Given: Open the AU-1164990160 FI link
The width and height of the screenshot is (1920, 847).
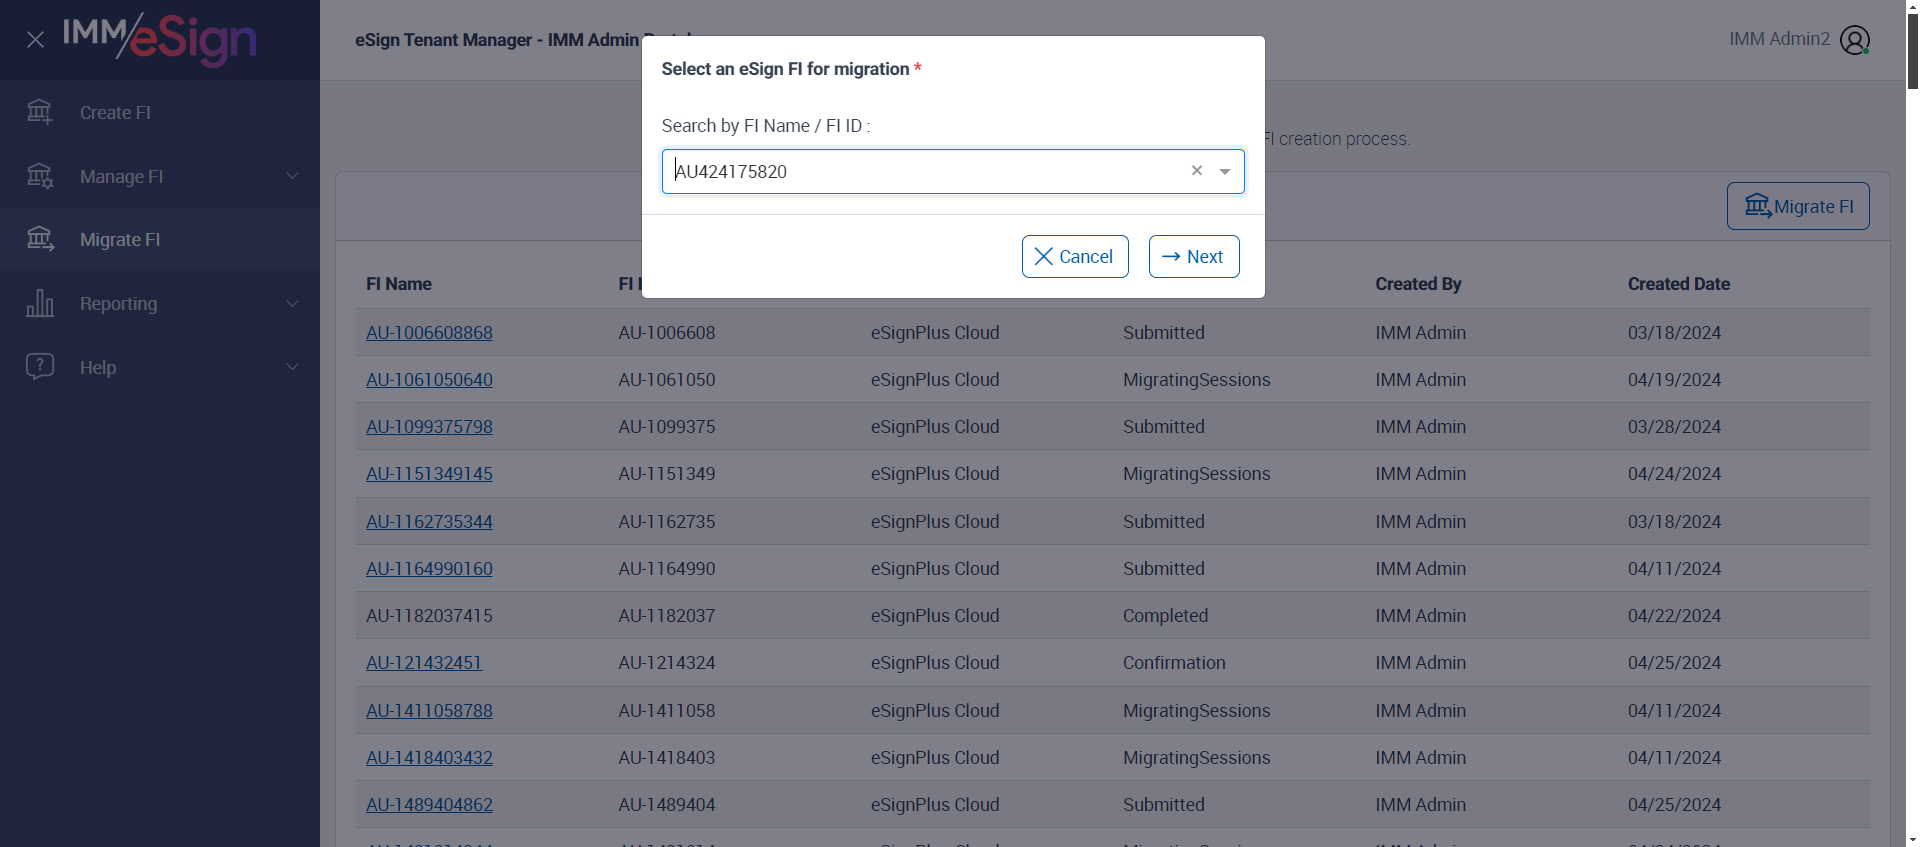Looking at the screenshot, I should pyautogui.click(x=429, y=569).
